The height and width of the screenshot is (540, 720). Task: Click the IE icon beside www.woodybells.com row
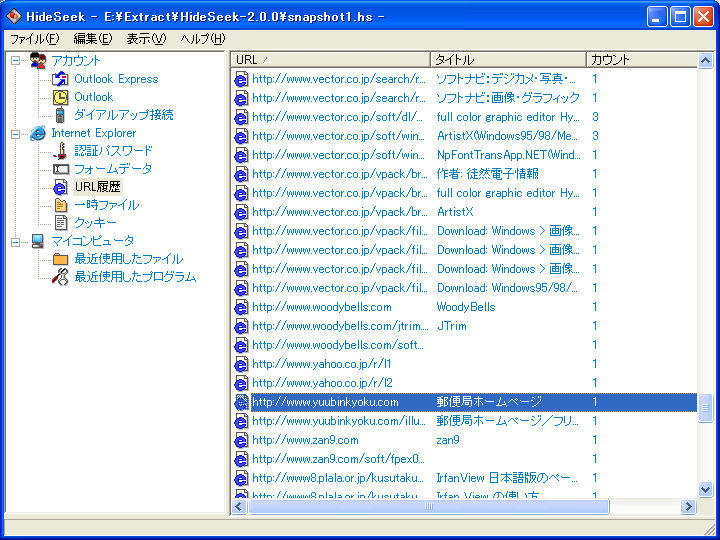[242, 307]
